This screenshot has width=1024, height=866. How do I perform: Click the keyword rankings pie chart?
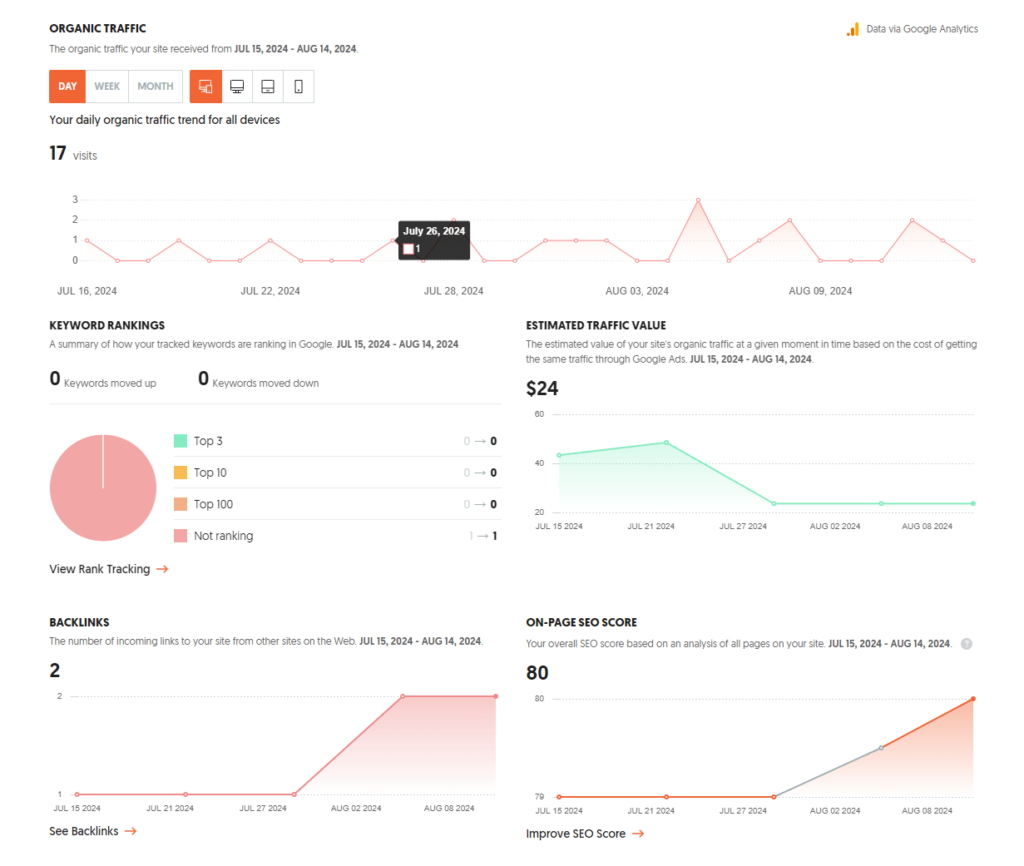tap(103, 488)
